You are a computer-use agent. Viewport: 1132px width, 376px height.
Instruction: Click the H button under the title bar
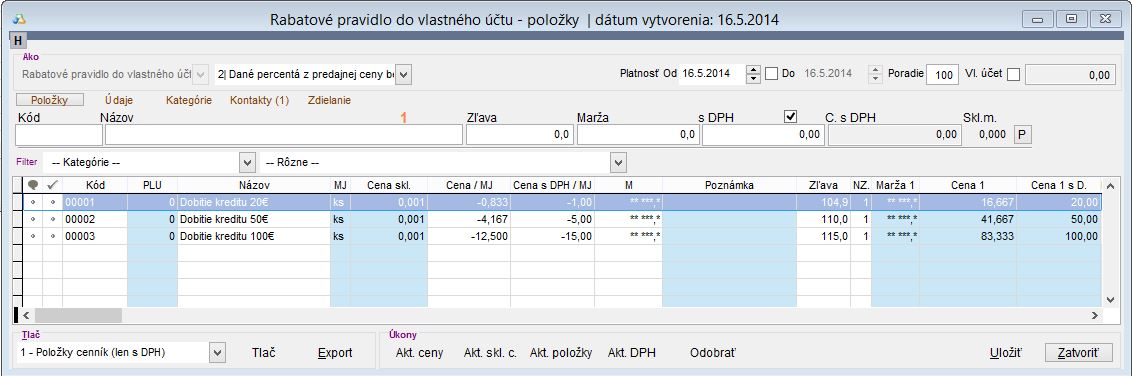(x=17, y=42)
